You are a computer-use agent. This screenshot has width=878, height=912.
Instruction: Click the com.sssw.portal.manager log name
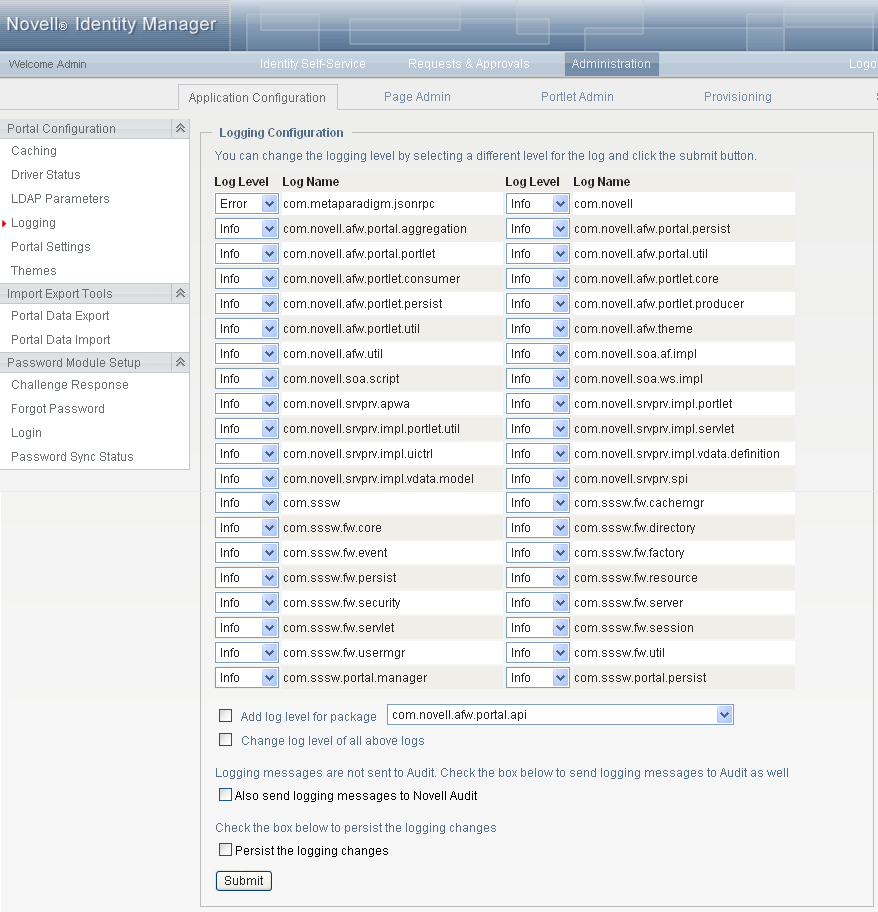(x=355, y=678)
